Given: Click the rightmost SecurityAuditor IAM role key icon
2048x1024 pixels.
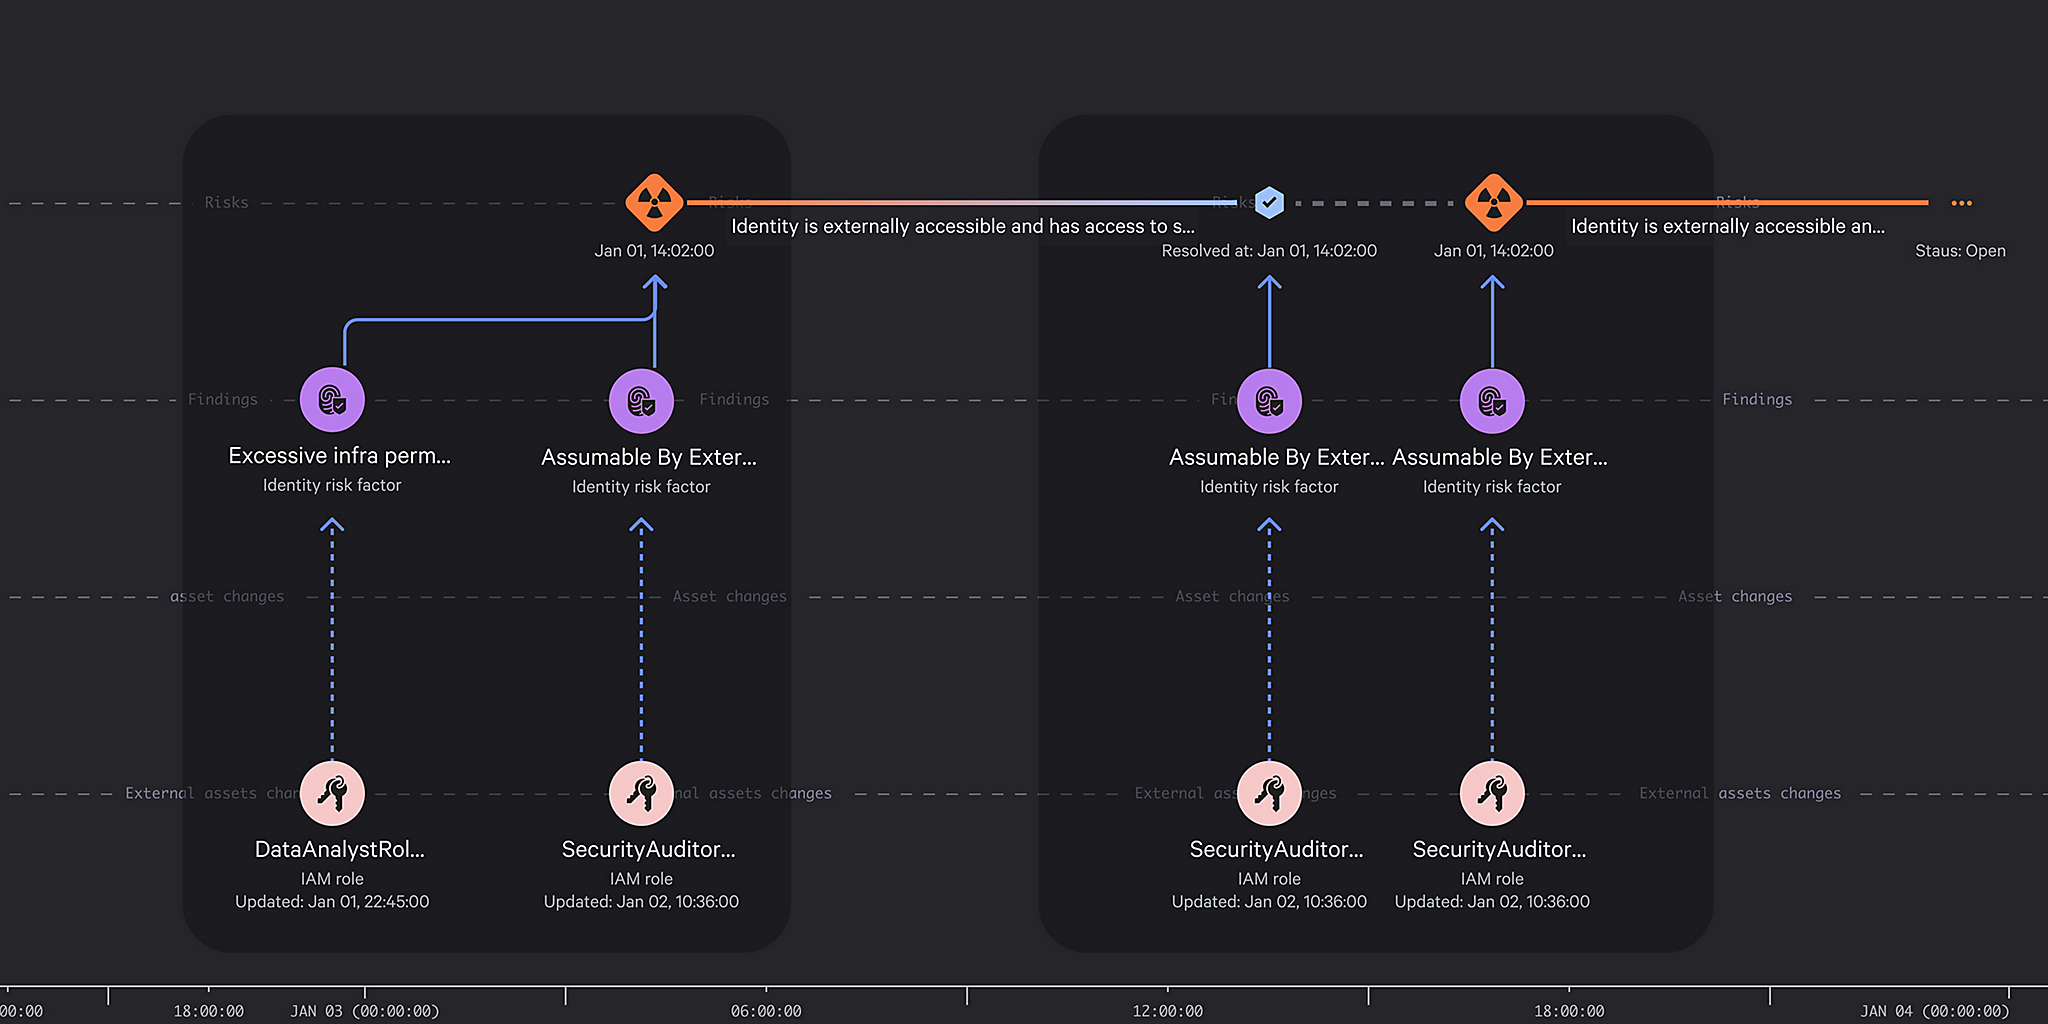Looking at the screenshot, I should click(x=1492, y=793).
